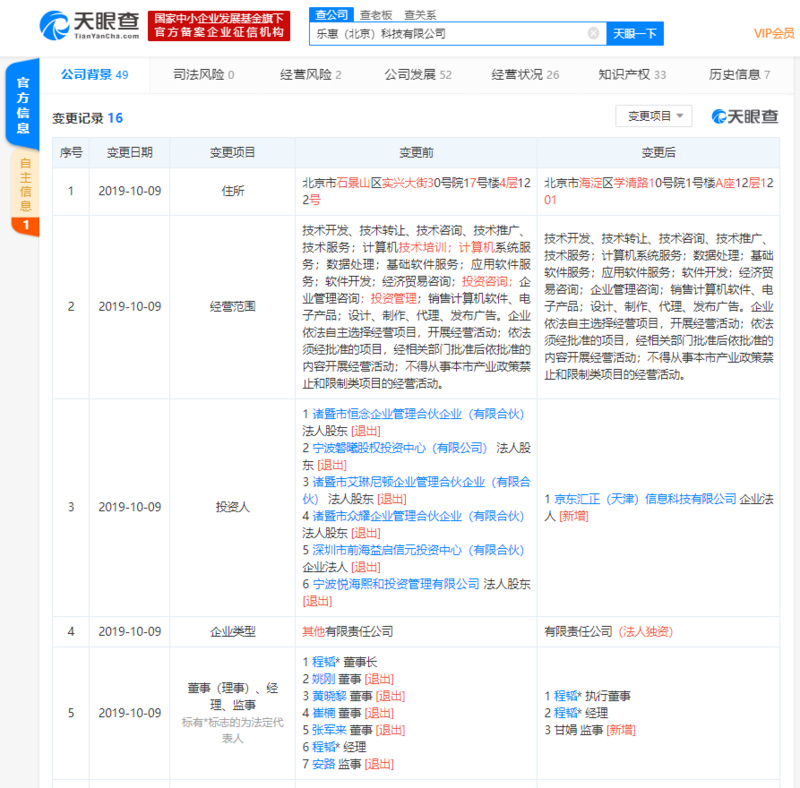Open the 经营状况 26 tab
This screenshot has height=788, width=800.
(x=527, y=73)
